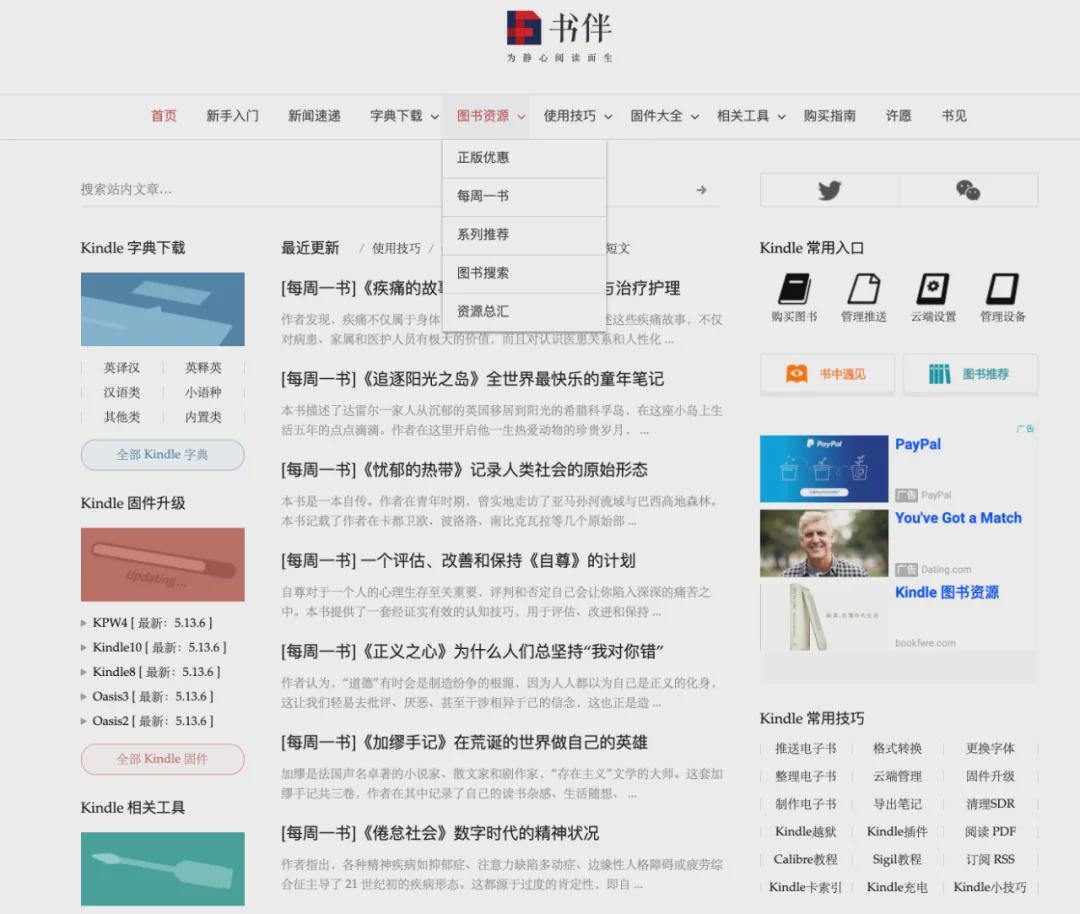This screenshot has height=914, width=1080.
Task: Open the 新手入门 nav item
Action: pos(232,116)
